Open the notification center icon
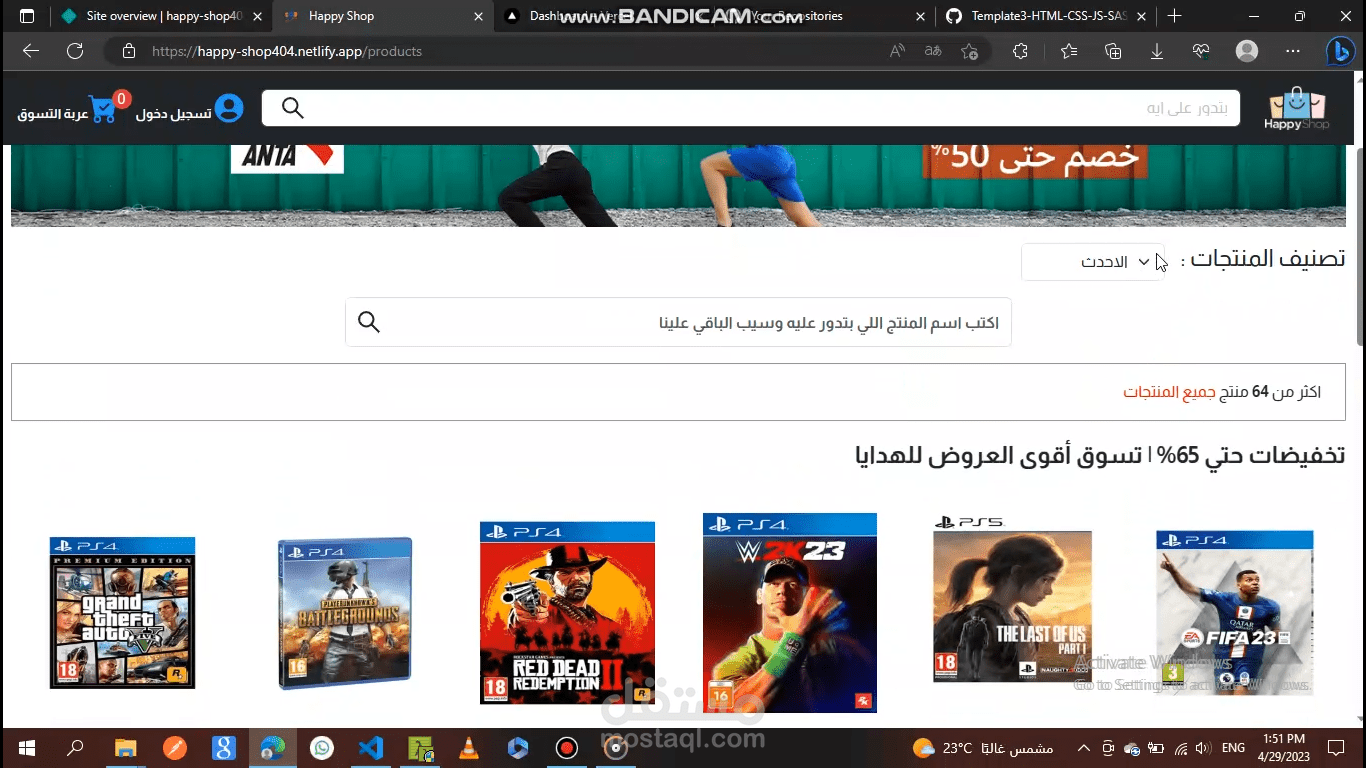The width and height of the screenshot is (1366, 768). 1336,748
